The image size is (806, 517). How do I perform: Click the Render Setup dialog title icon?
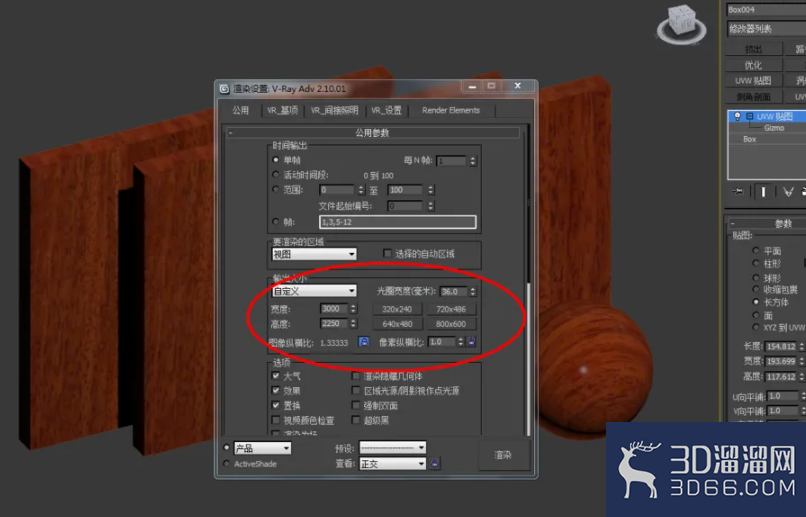[224, 88]
